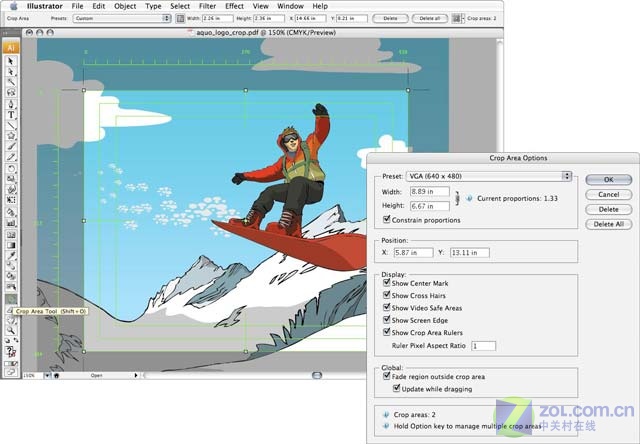Open the Filter menu
640x444 pixels.
pos(207,6)
